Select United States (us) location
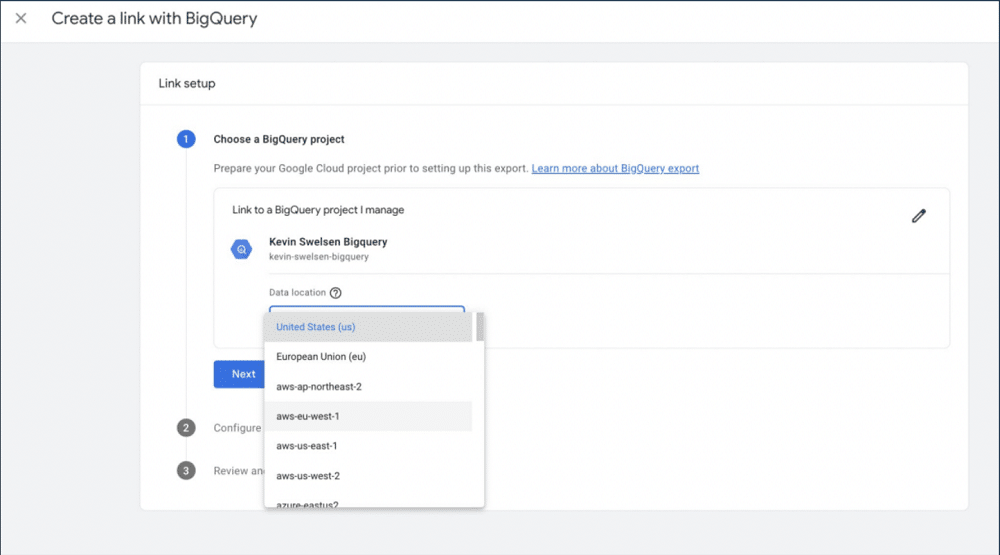Viewport: 1000px width, 555px height. (x=368, y=327)
